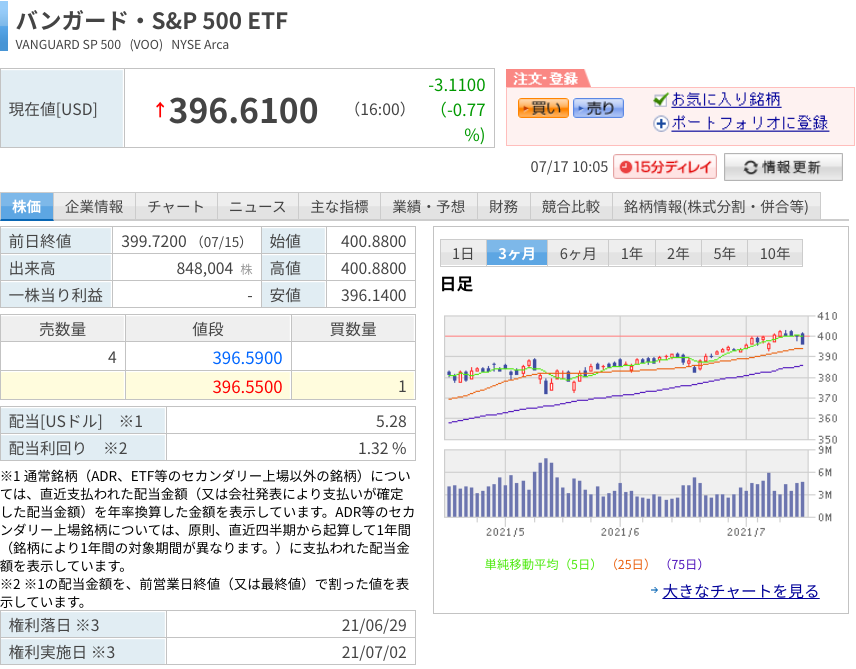Click payment date 21/07/02
856x669 pixels.
374,652
